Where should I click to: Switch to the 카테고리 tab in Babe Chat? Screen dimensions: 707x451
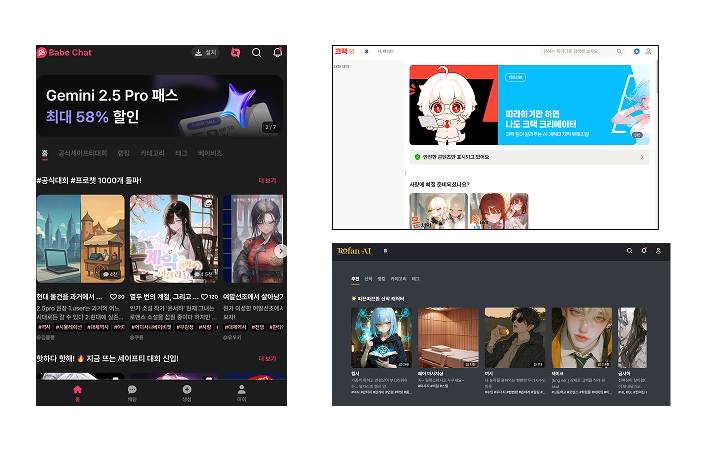tap(152, 153)
